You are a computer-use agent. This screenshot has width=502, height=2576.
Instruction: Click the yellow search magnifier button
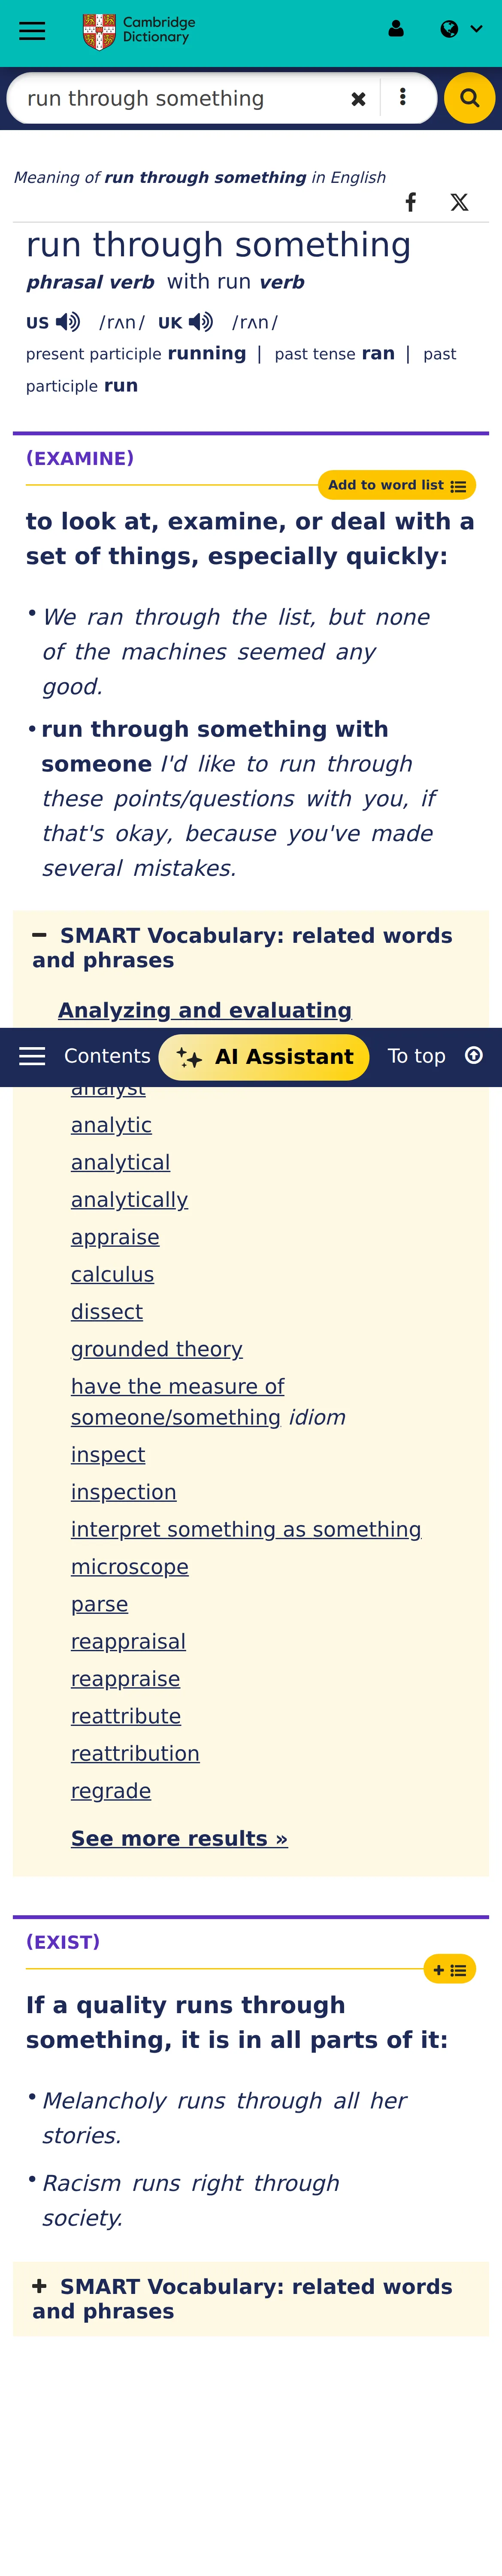[x=469, y=98]
